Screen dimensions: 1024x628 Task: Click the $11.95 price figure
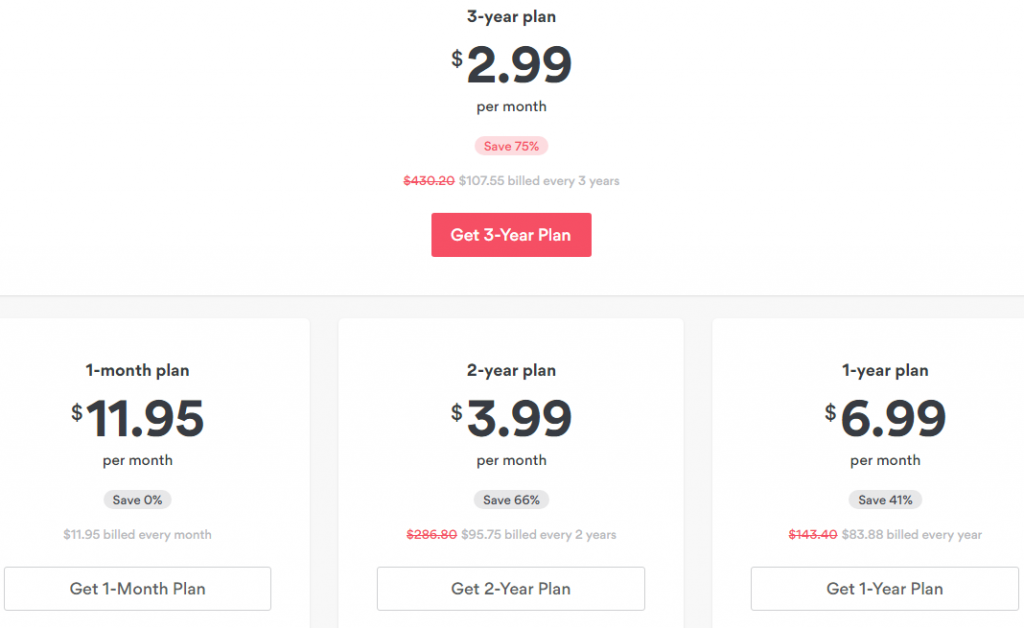(137, 418)
